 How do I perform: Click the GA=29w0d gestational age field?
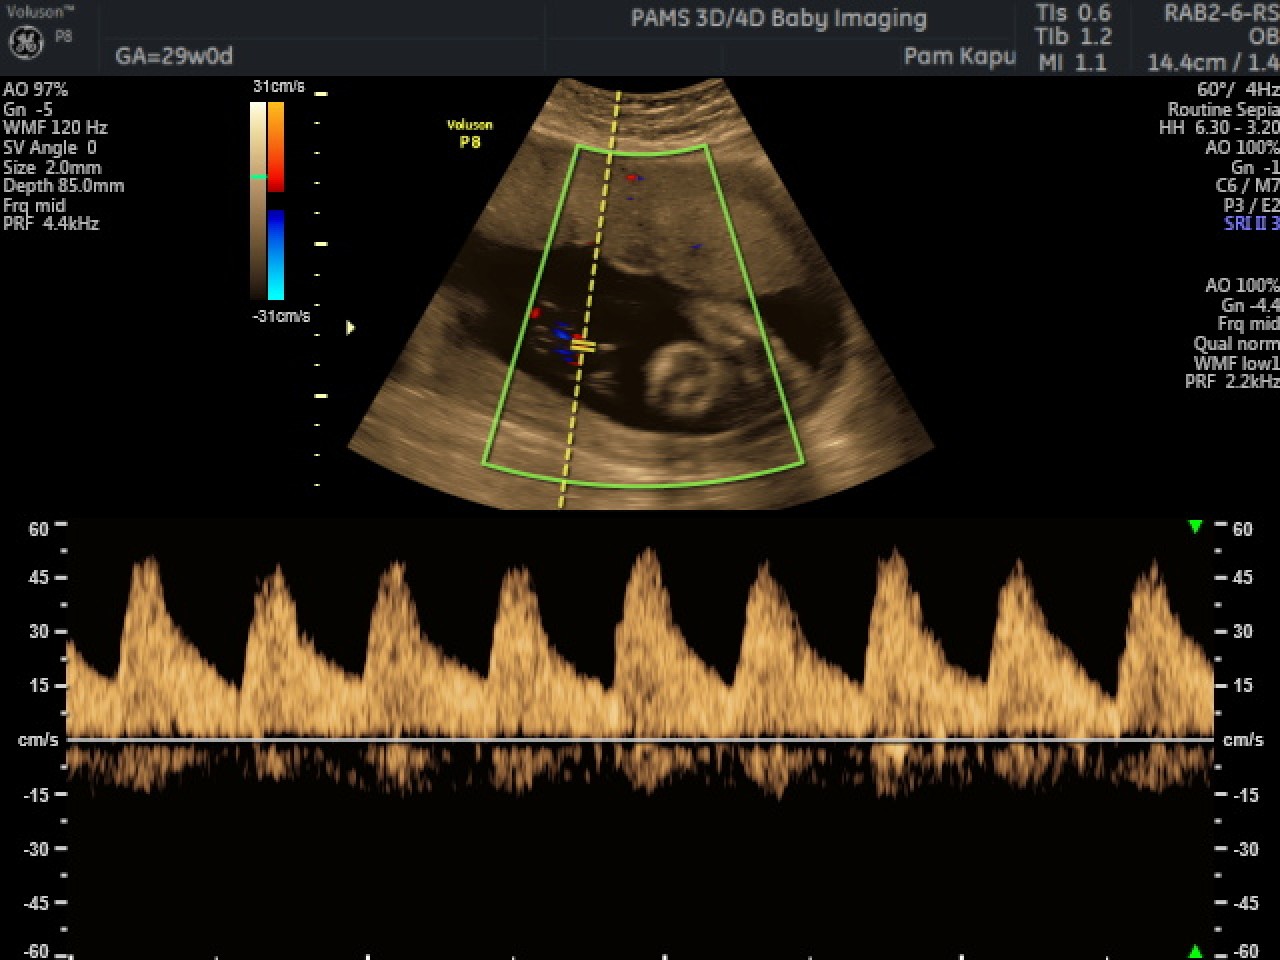tap(172, 57)
